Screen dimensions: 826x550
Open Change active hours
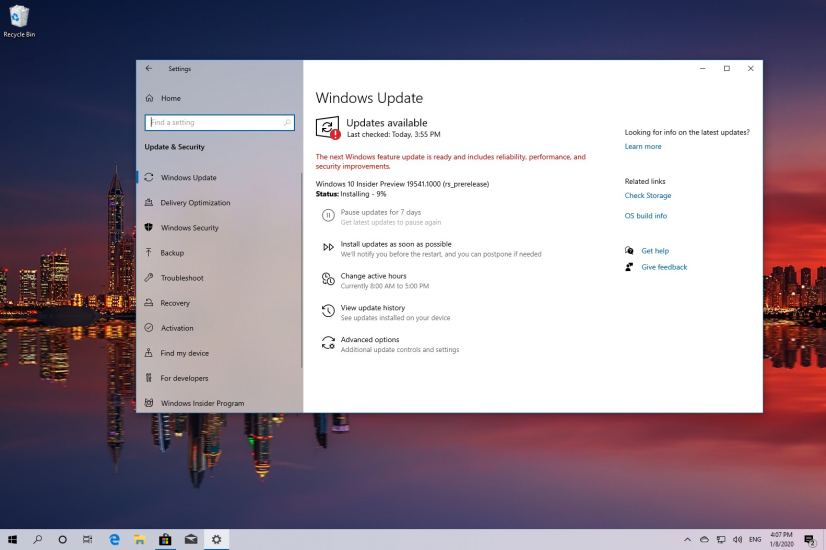tap(373, 276)
